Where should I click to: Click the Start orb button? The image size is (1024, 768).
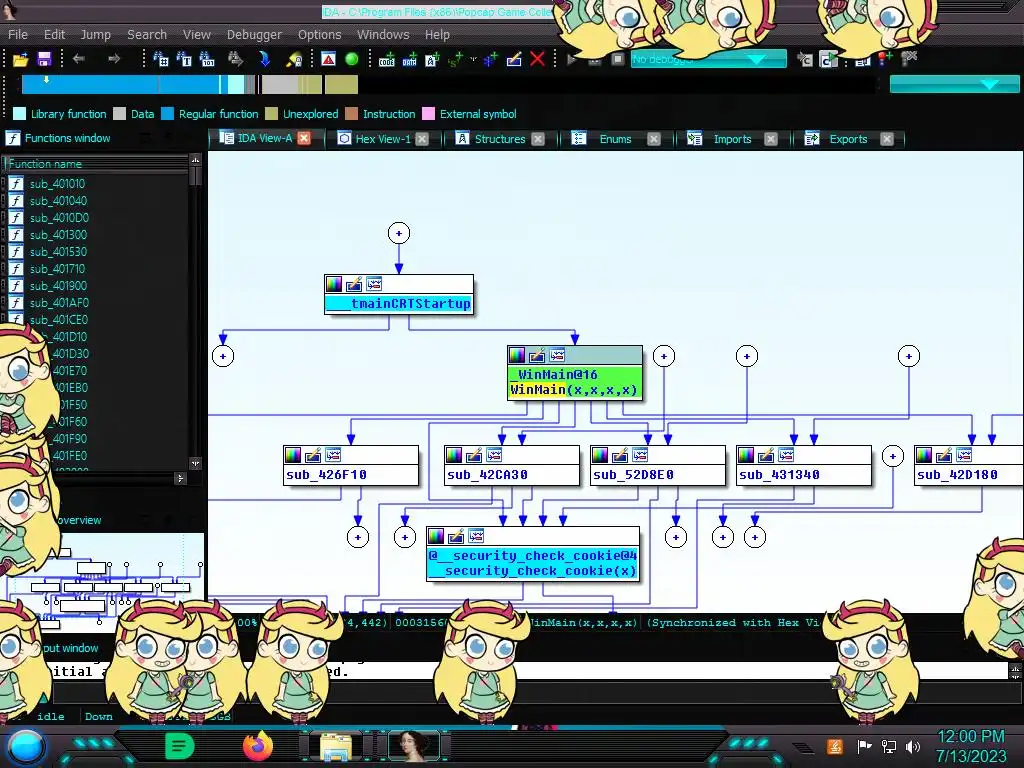[25, 748]
